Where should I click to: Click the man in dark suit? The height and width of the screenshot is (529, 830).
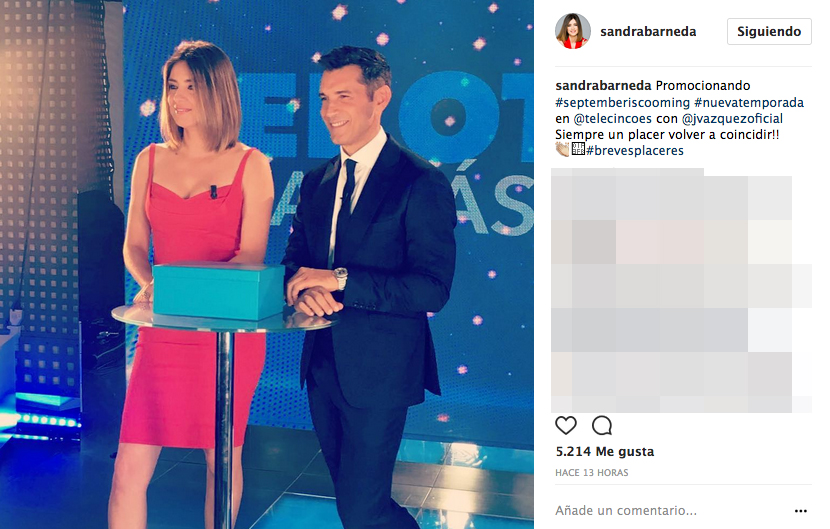tap(371, 275)
